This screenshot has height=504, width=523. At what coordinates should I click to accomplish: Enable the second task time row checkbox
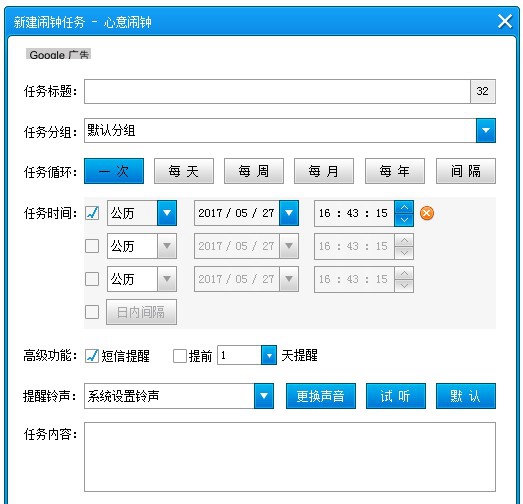[x=92, y=246]
